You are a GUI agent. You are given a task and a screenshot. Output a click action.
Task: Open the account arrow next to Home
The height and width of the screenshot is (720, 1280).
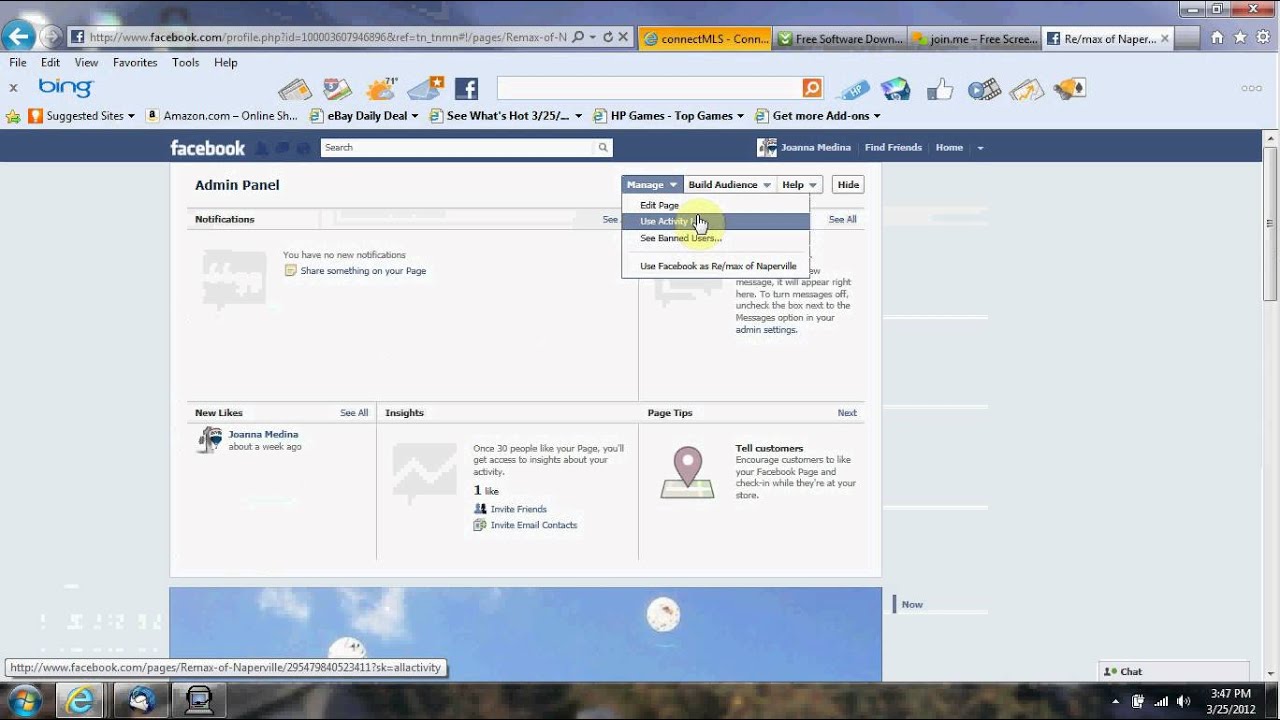click(980, 148)
